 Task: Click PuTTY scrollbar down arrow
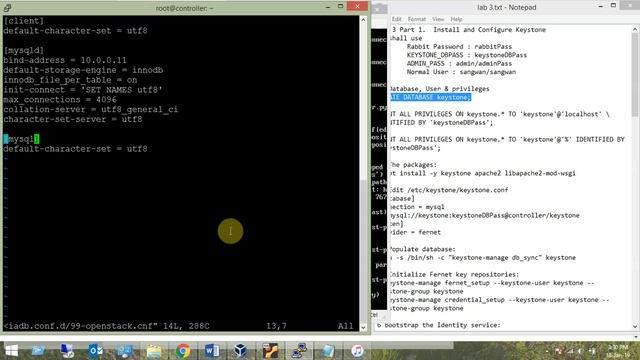click(x=363, y=327)
